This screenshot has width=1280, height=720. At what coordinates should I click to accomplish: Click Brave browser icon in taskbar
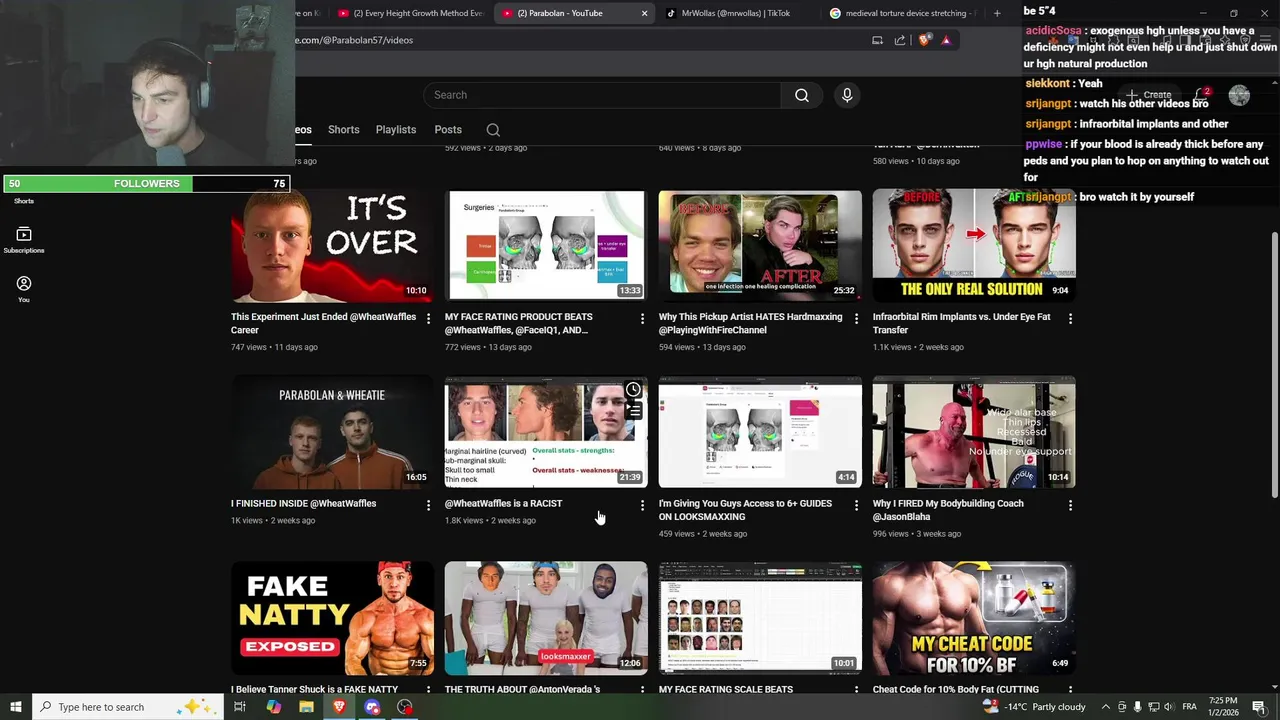[x=339, y=707]
